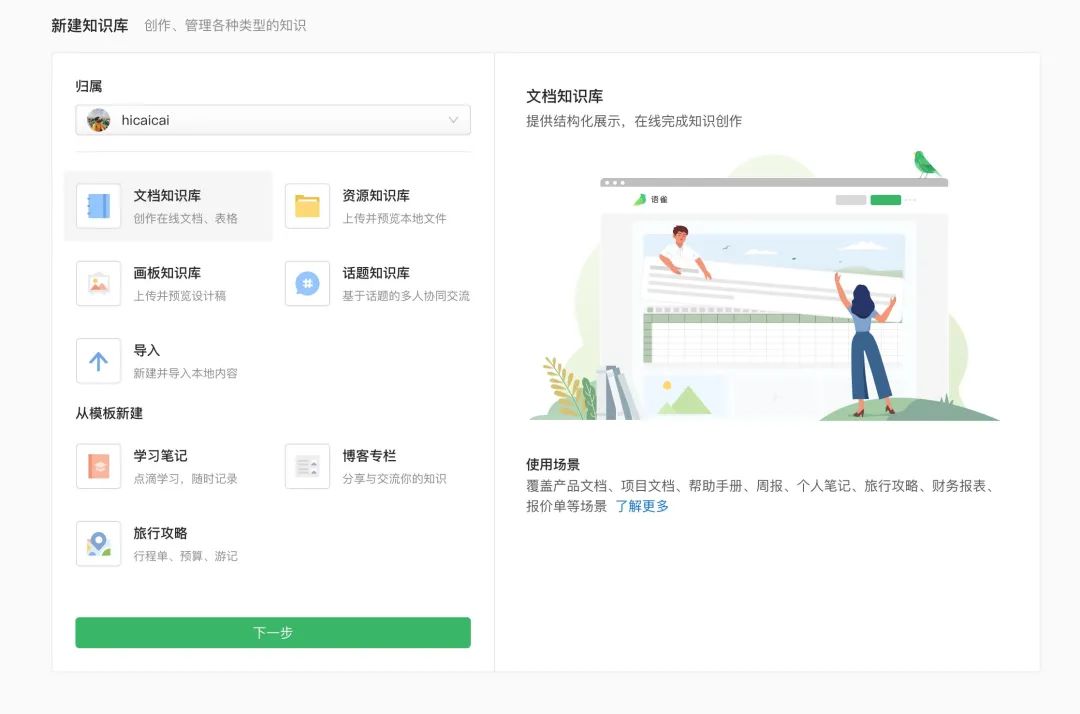Click the upward arrow 导入 icon
The image size is (1080, 714).
(98, 361)
